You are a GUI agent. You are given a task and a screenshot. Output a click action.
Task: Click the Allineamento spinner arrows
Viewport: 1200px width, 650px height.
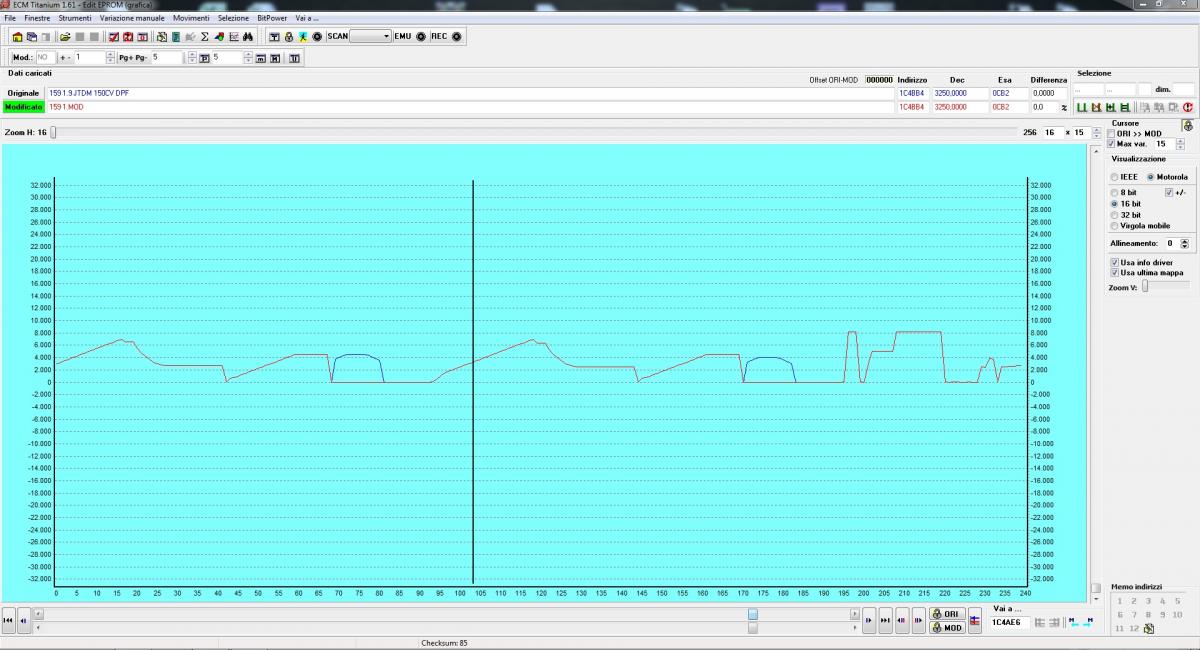pos(1185,243)
